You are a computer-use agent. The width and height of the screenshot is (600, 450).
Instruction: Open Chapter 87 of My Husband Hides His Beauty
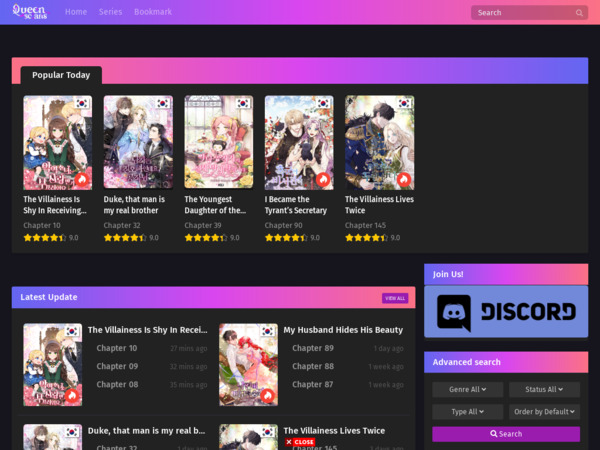pyautogui.click(x=313, y=384)
